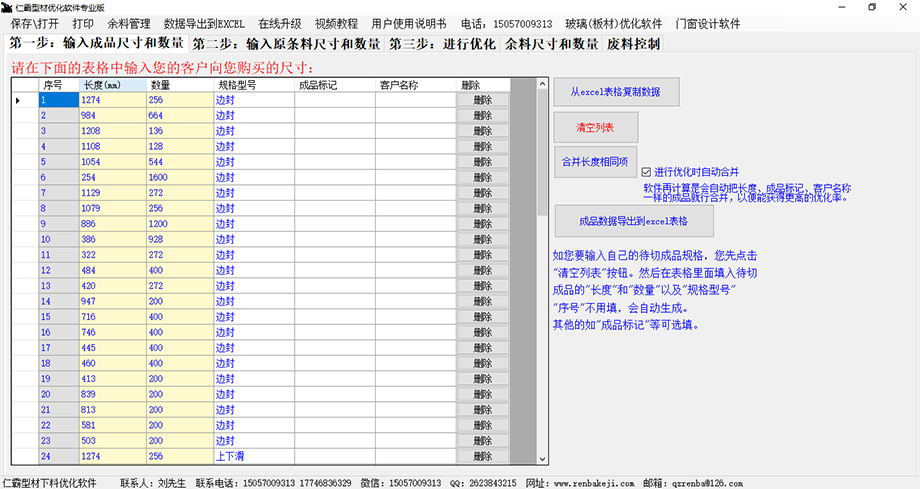Click the 成品数据导出到excel表格 button
920x489 pixels.
pos(634,221)
